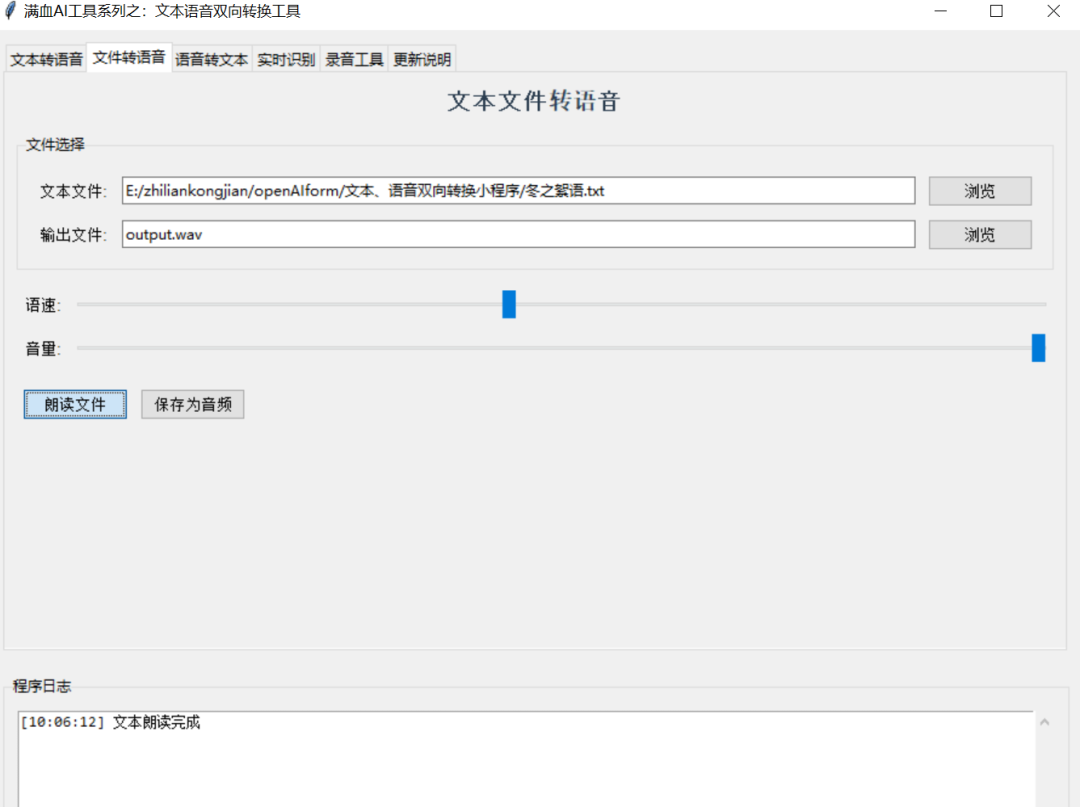
Task: Minimize the application window
Action: (x=940, y=11)
